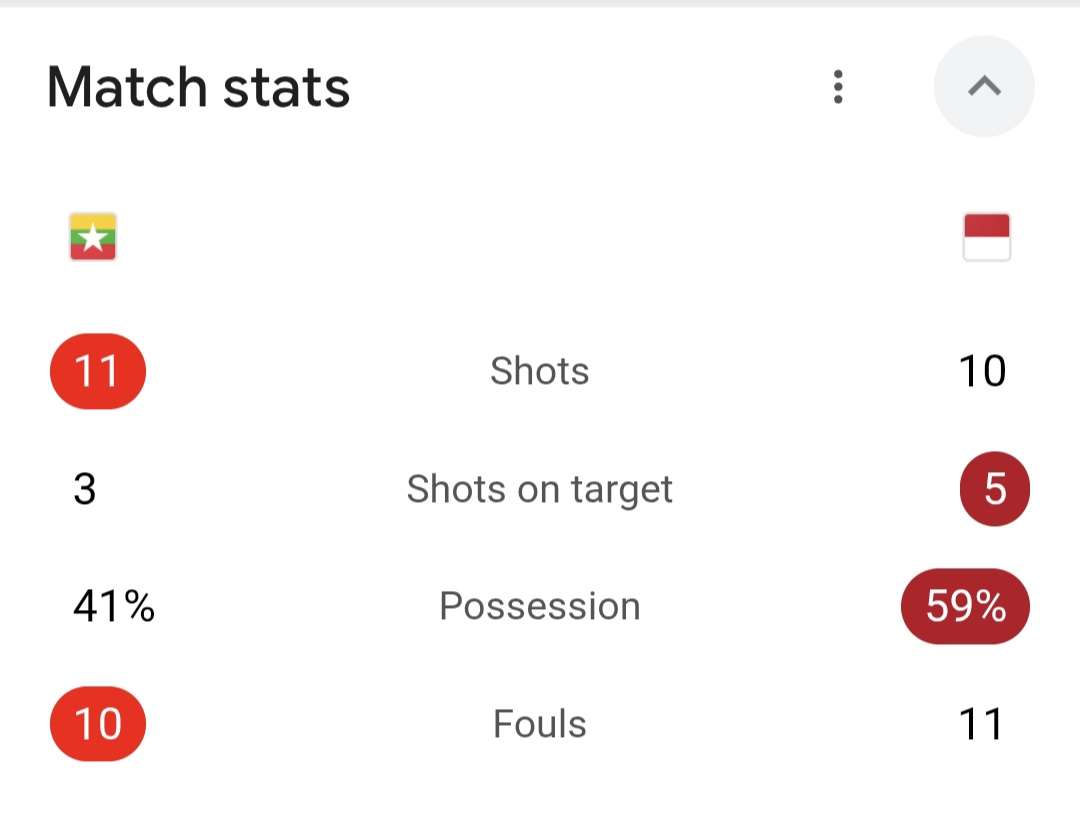Click the Shots stat label
Image resolution: width=1080 pixels, height=832 pixels.
click(539, 371)
